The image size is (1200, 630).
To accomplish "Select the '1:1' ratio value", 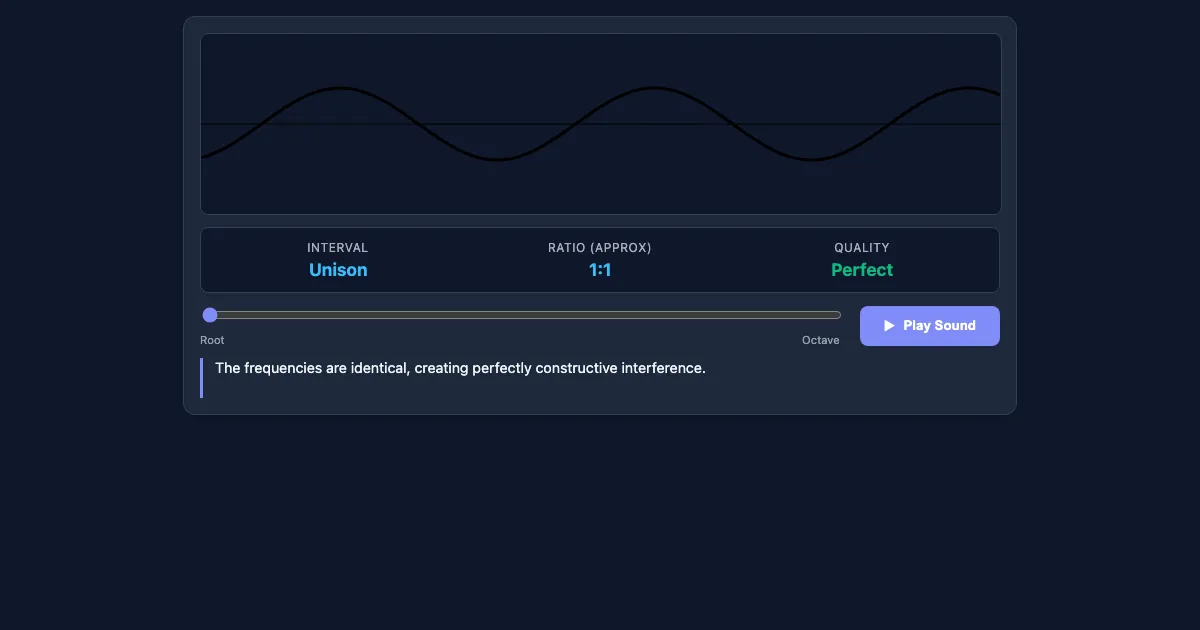I will pyautogui.click(x=600, y=270).
